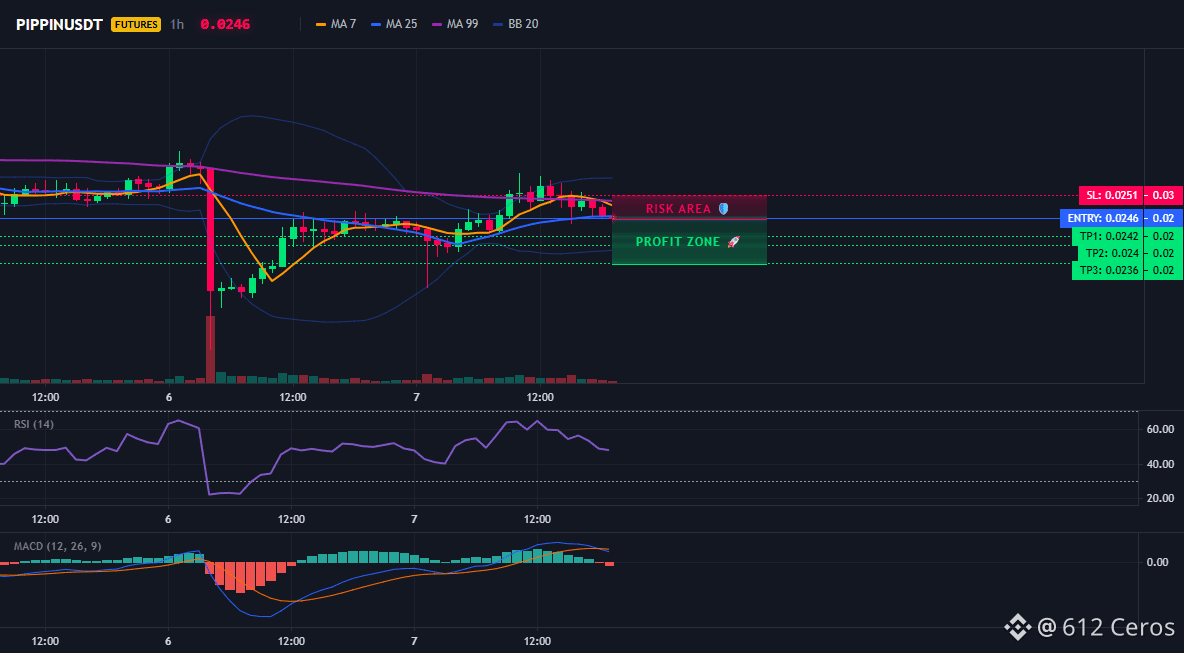Click the RSI (14) indicator title

pos(34,424)
